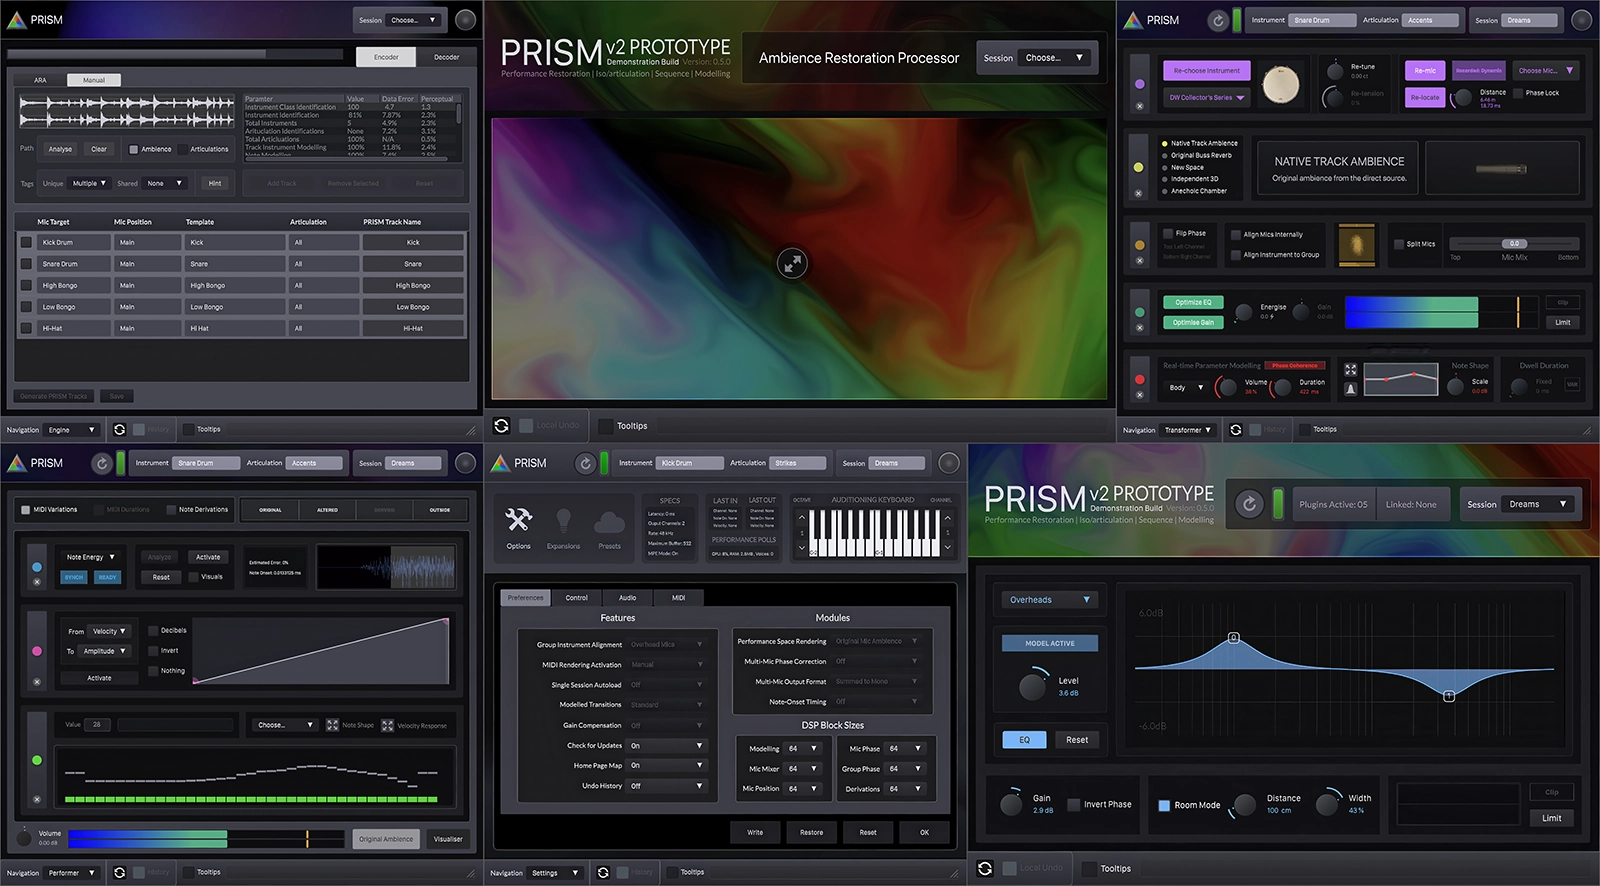
Task: Open the From Velocity dropdown
Action: pos(109,632)
